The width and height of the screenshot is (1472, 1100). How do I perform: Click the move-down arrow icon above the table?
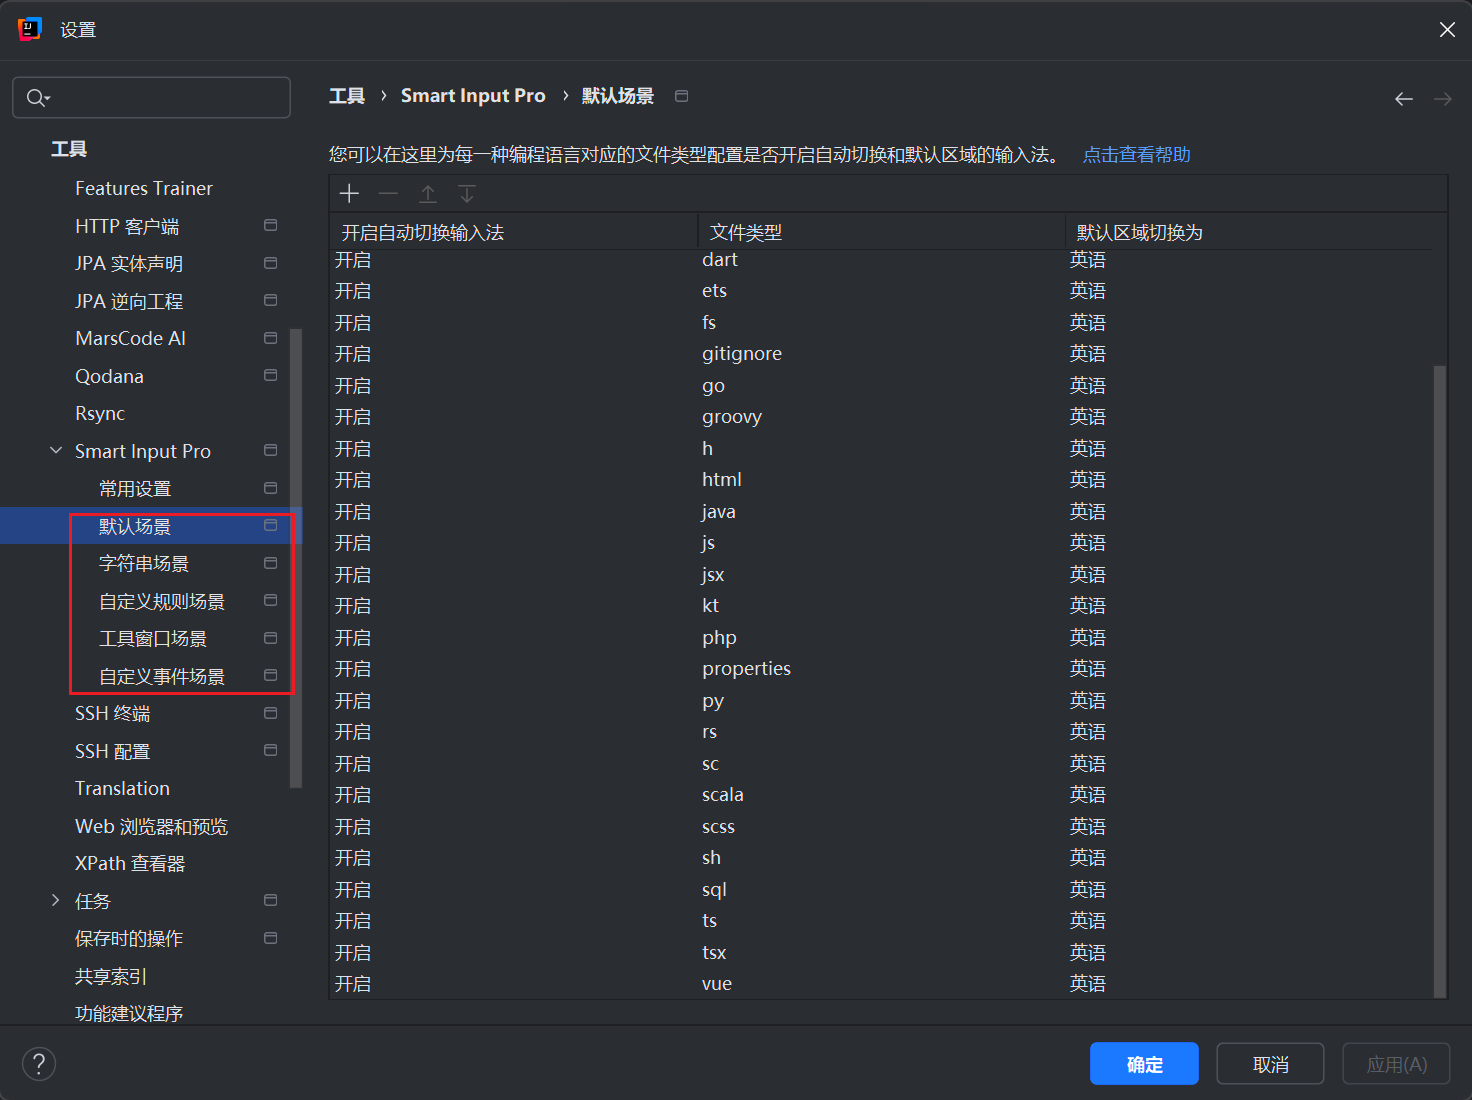click(x=466, y=193)
